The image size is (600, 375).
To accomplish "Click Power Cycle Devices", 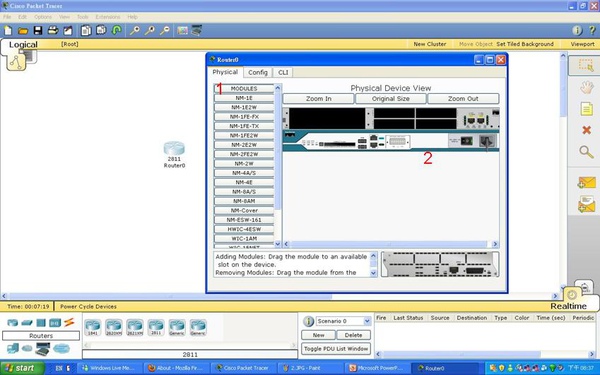I will tap(88, 307).
